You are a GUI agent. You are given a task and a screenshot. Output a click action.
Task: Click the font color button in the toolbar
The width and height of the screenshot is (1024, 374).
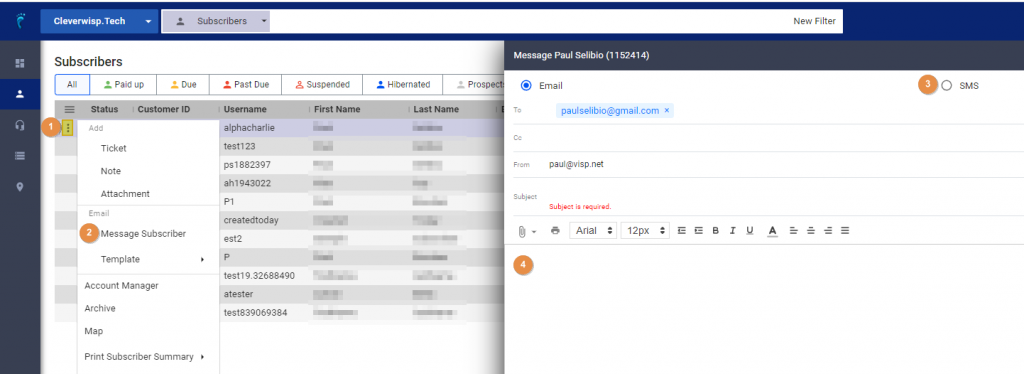[x=773, y=230]
